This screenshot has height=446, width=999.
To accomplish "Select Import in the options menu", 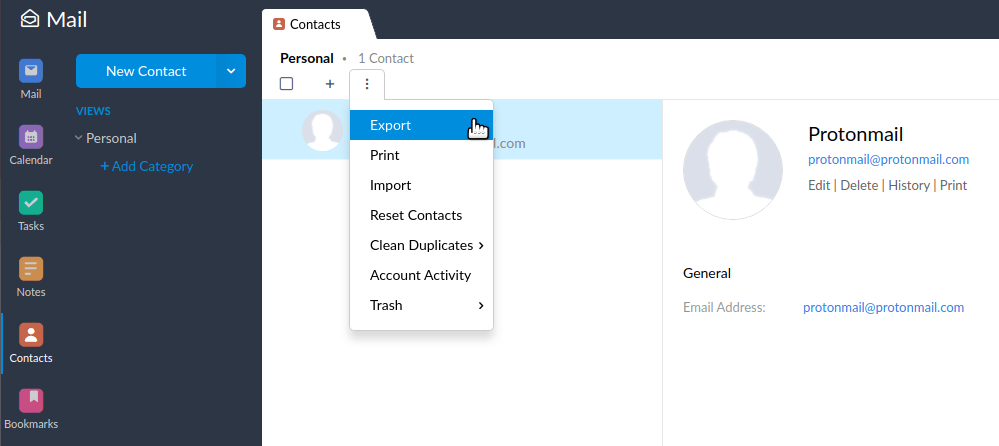I will [x=391, y=185].
